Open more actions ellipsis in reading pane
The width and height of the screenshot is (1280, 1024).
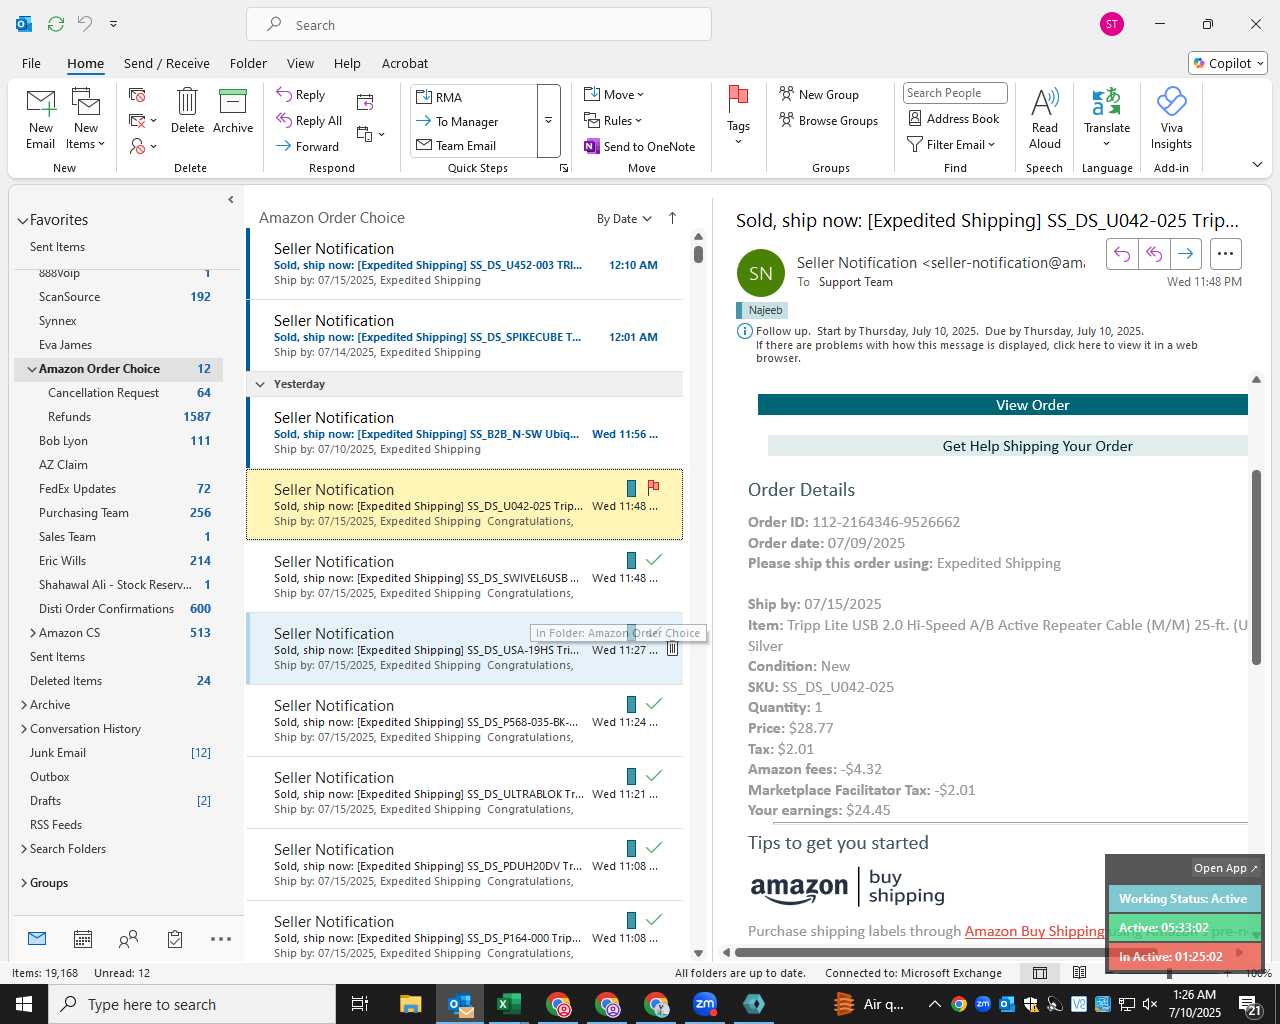pos(1225,254)
